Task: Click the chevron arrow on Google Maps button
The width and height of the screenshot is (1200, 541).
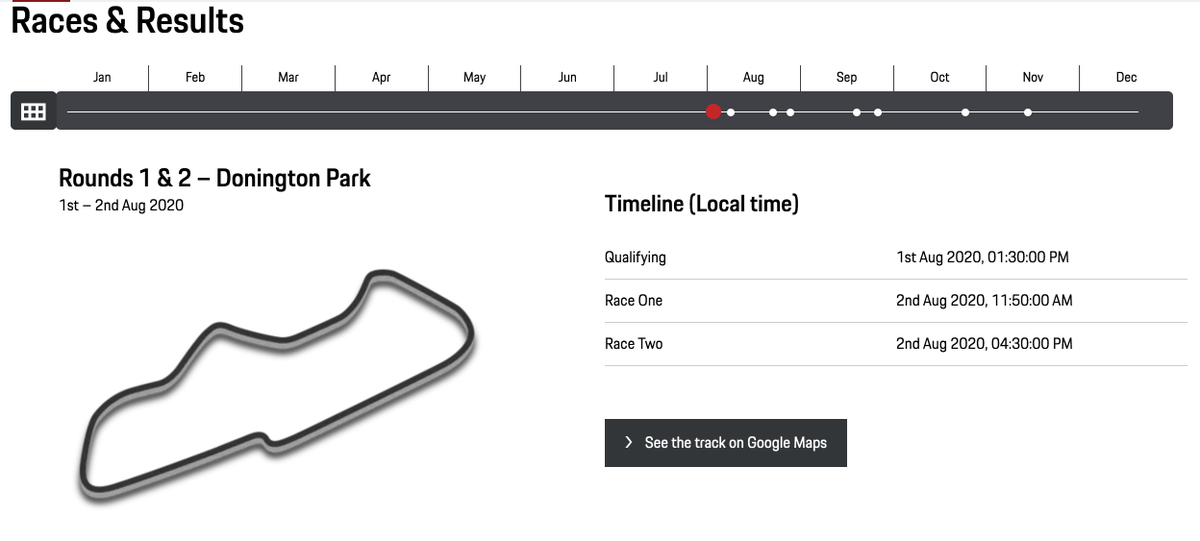Action: coord(628,442)
